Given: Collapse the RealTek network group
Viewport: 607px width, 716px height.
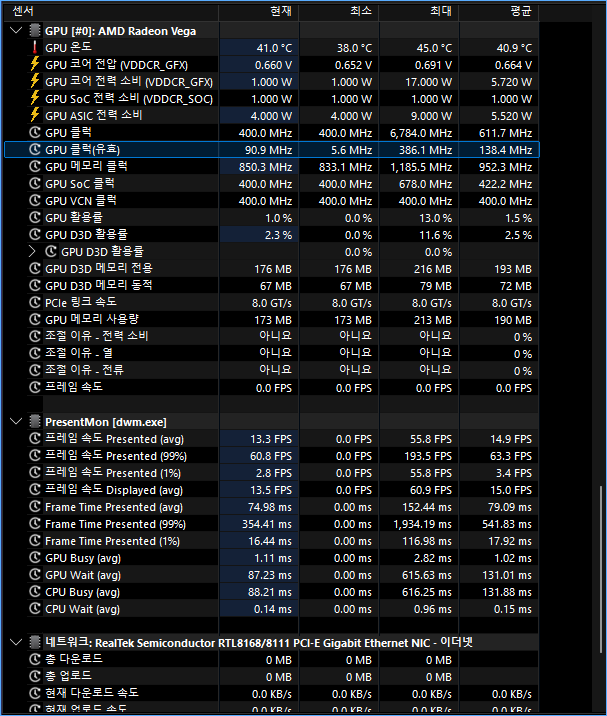Looking at the screenshot, I should click(x=16, y=642).
